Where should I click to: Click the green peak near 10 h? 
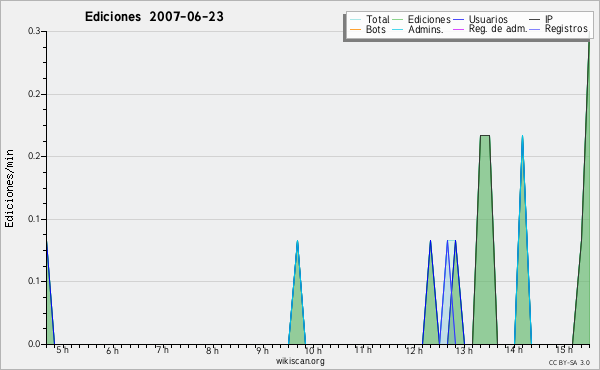tap(297, 306)
